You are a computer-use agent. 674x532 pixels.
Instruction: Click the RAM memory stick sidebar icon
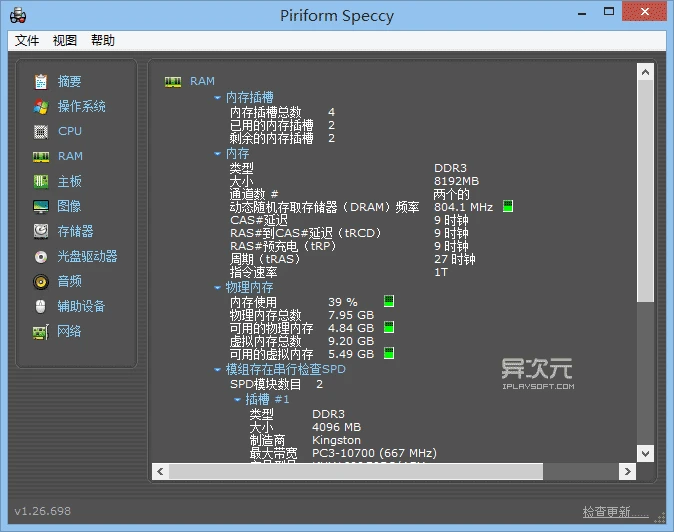(41, 157)
